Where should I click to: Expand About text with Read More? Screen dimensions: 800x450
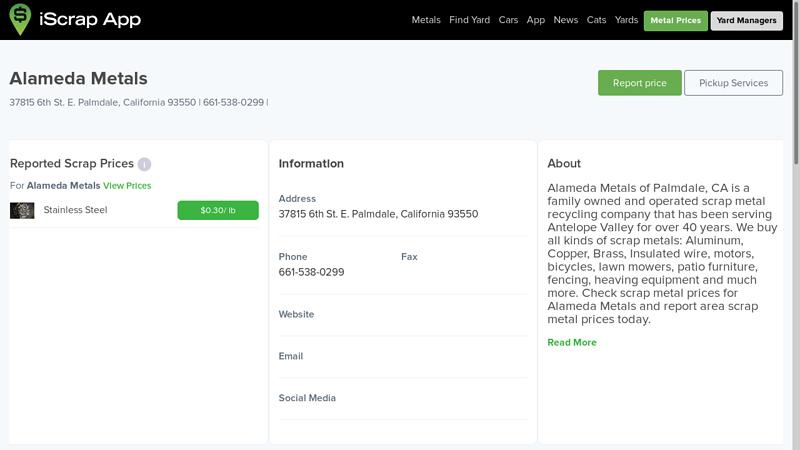572,343
